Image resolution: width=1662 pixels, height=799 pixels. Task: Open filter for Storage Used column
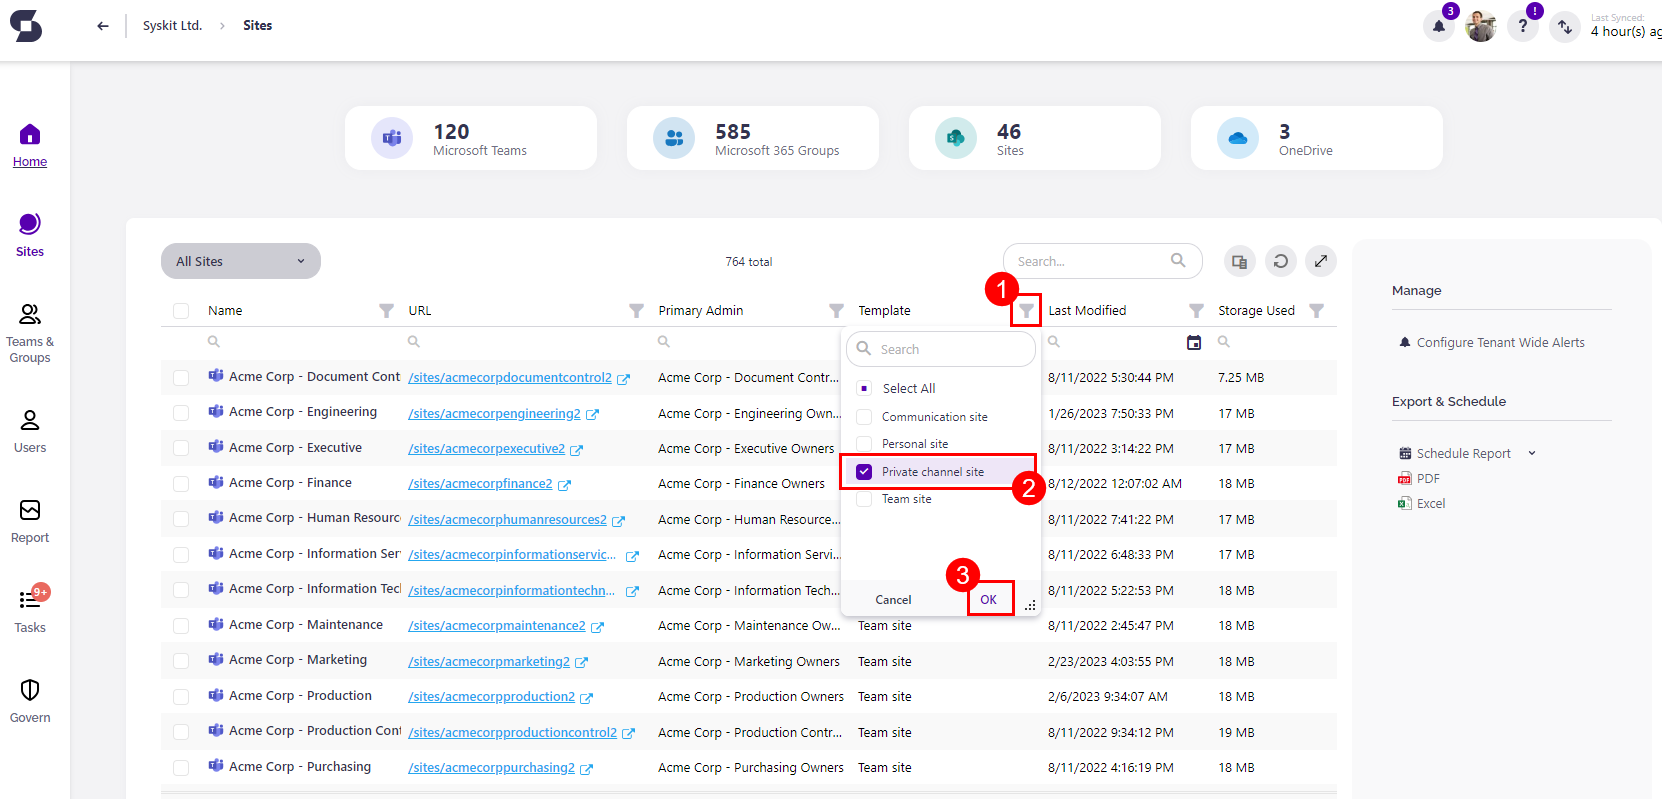pos(1316,311)
